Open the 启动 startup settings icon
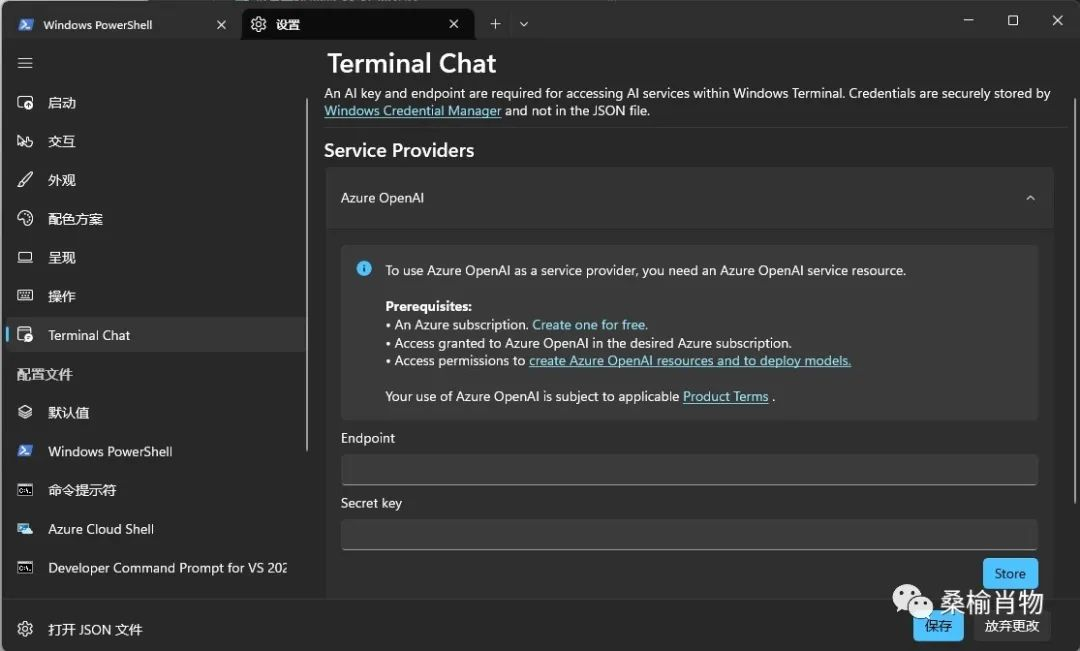Screen dimensions: 1080x651 coord(26,103)
